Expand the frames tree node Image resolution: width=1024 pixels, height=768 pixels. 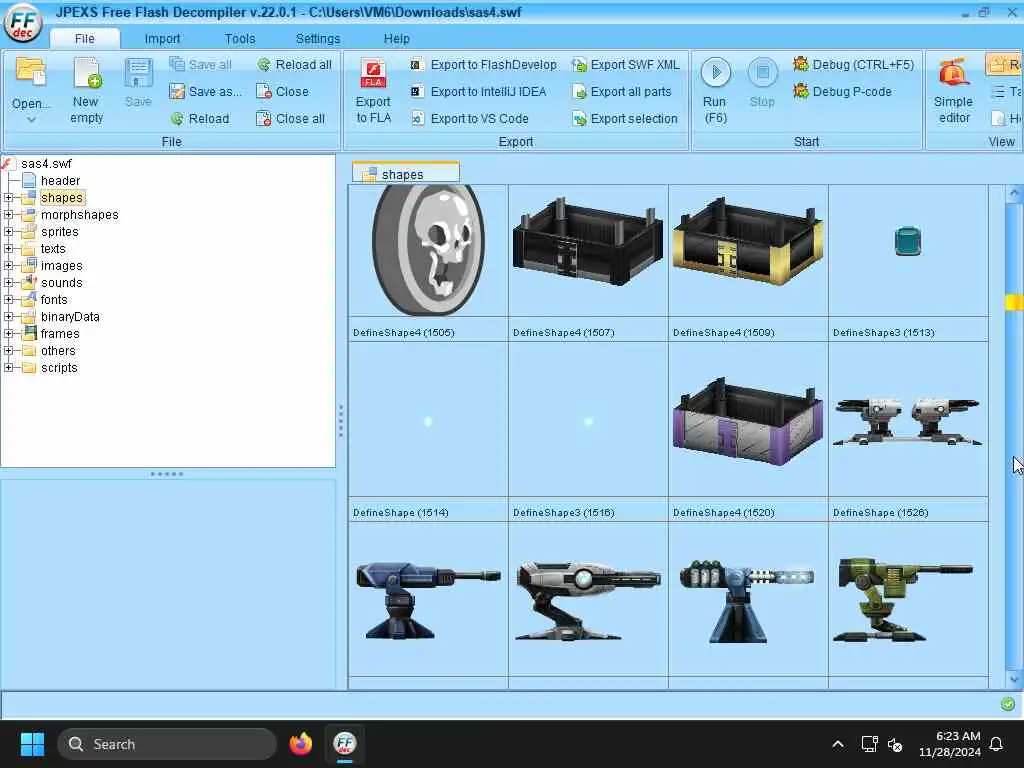[x=8, y=333]
